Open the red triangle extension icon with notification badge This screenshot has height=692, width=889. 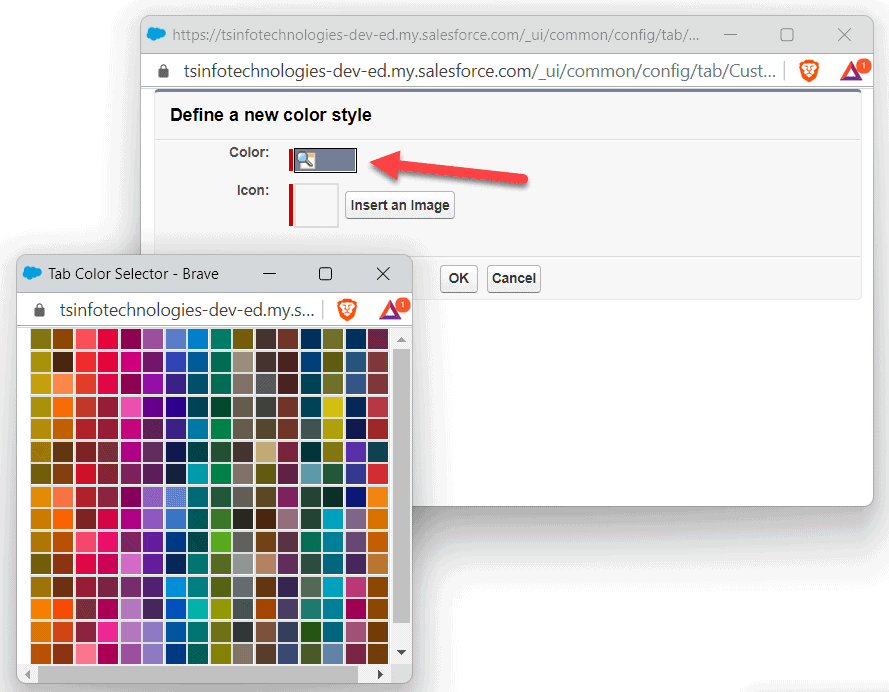pos(853,70)
